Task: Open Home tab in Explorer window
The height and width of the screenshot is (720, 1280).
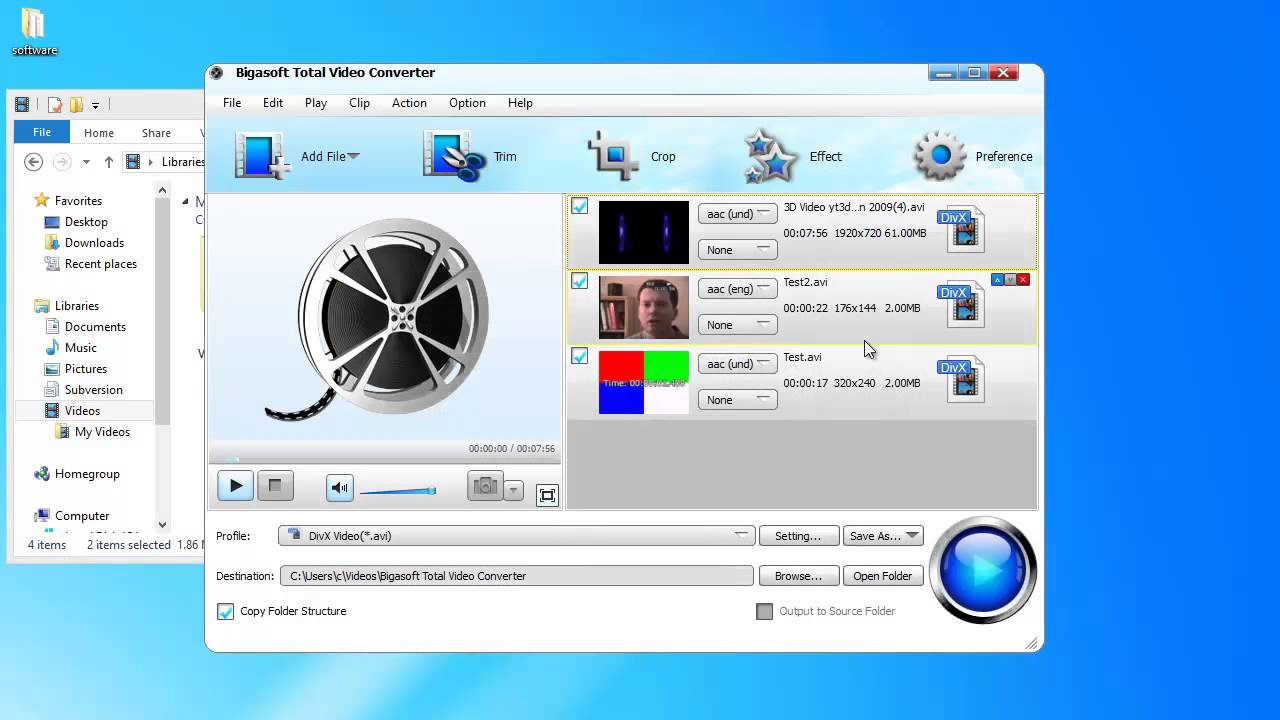Action: [99, 133]
